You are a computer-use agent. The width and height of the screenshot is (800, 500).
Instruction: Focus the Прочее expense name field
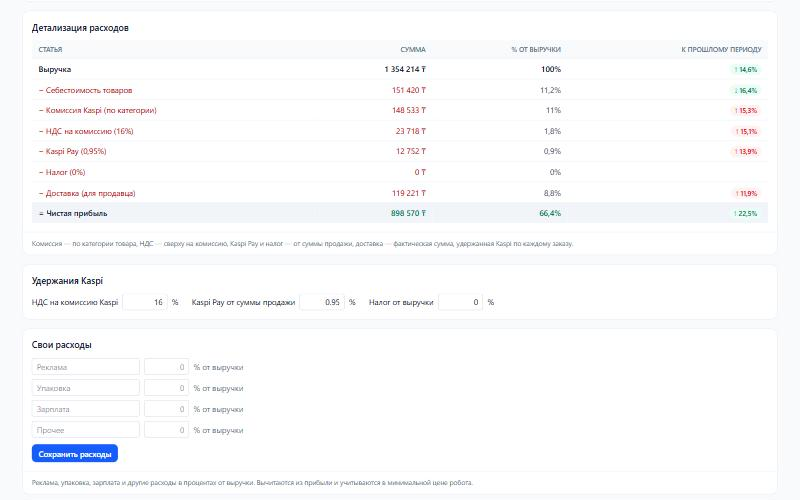point(86,430)
